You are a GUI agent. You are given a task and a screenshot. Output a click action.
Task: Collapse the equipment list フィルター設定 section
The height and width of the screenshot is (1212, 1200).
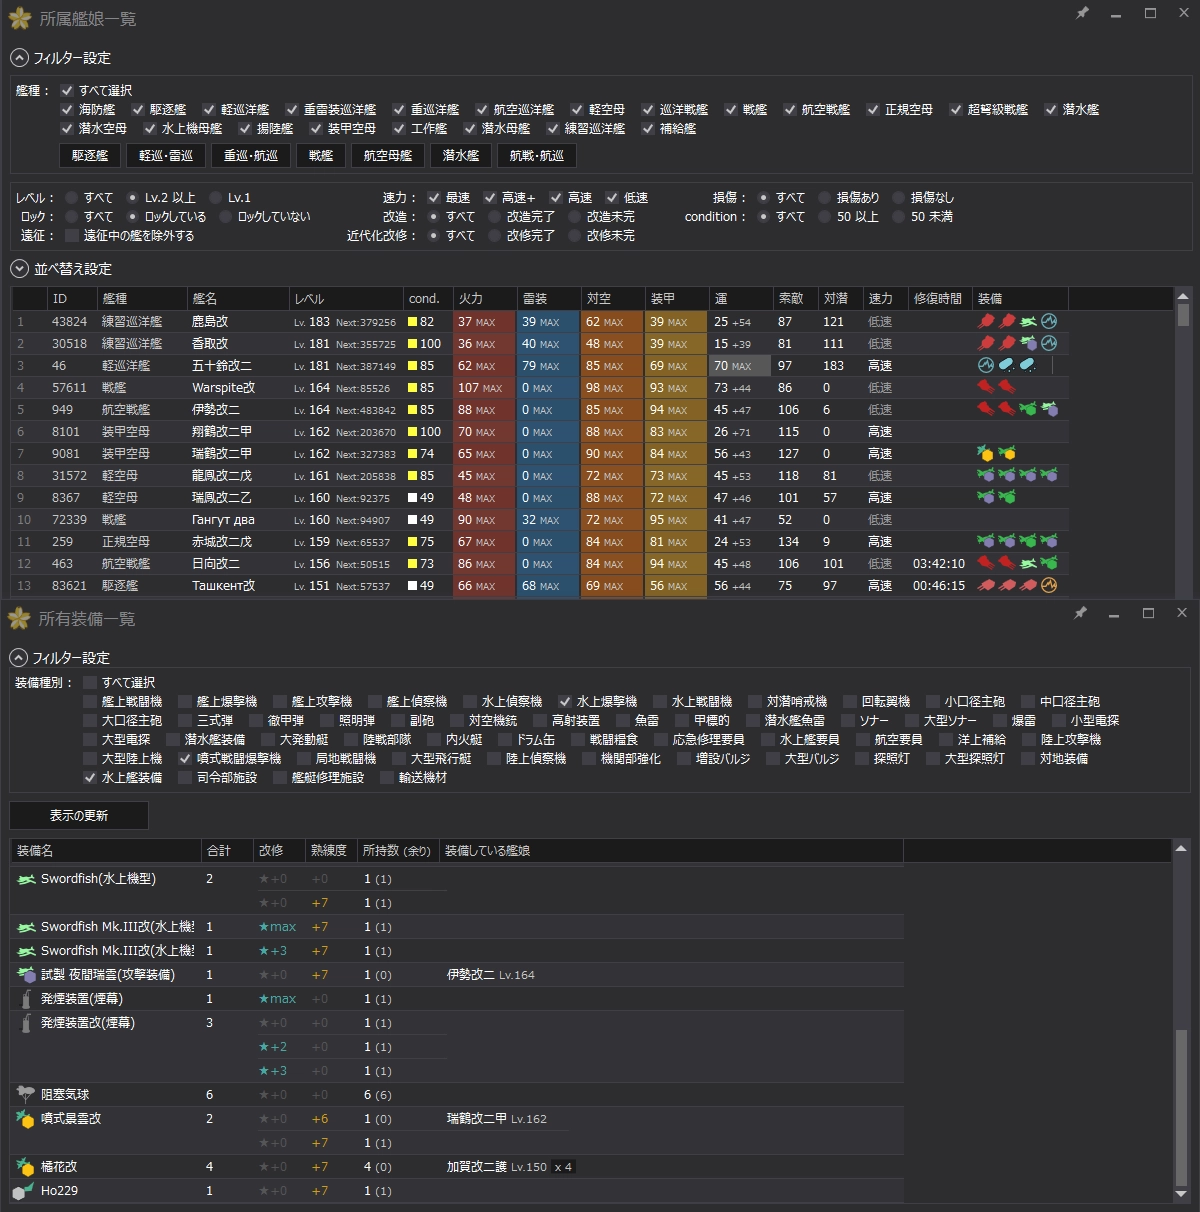pos(19,658)
